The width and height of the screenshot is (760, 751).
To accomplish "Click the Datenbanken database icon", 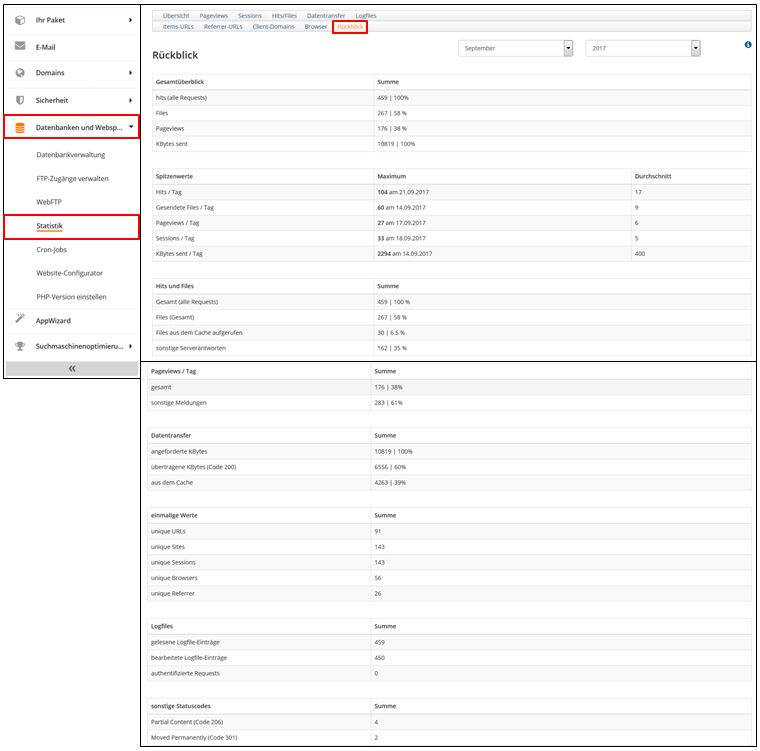I will point(20,128).
